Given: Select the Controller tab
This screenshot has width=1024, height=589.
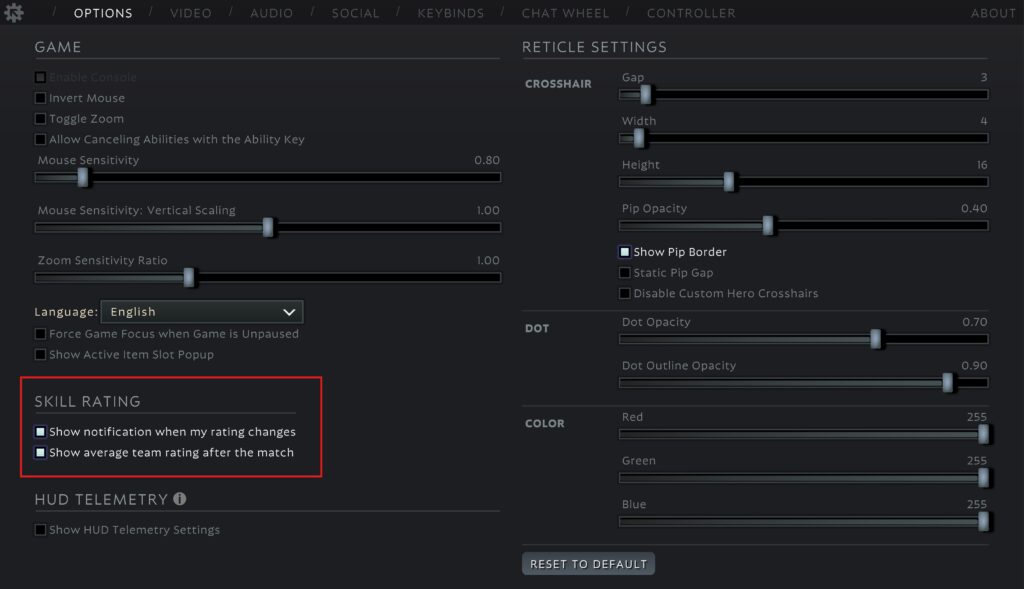Looking at the screenshot, I should [x=691, y=13].
